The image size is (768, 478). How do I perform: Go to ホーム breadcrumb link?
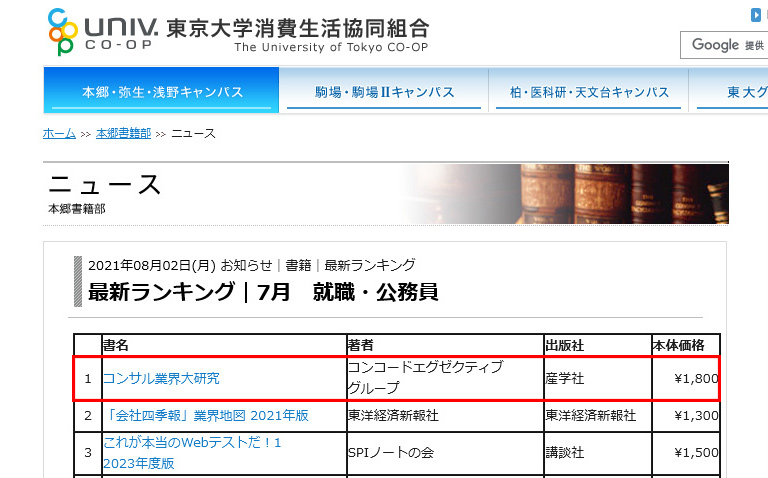[x=59, y=133]
